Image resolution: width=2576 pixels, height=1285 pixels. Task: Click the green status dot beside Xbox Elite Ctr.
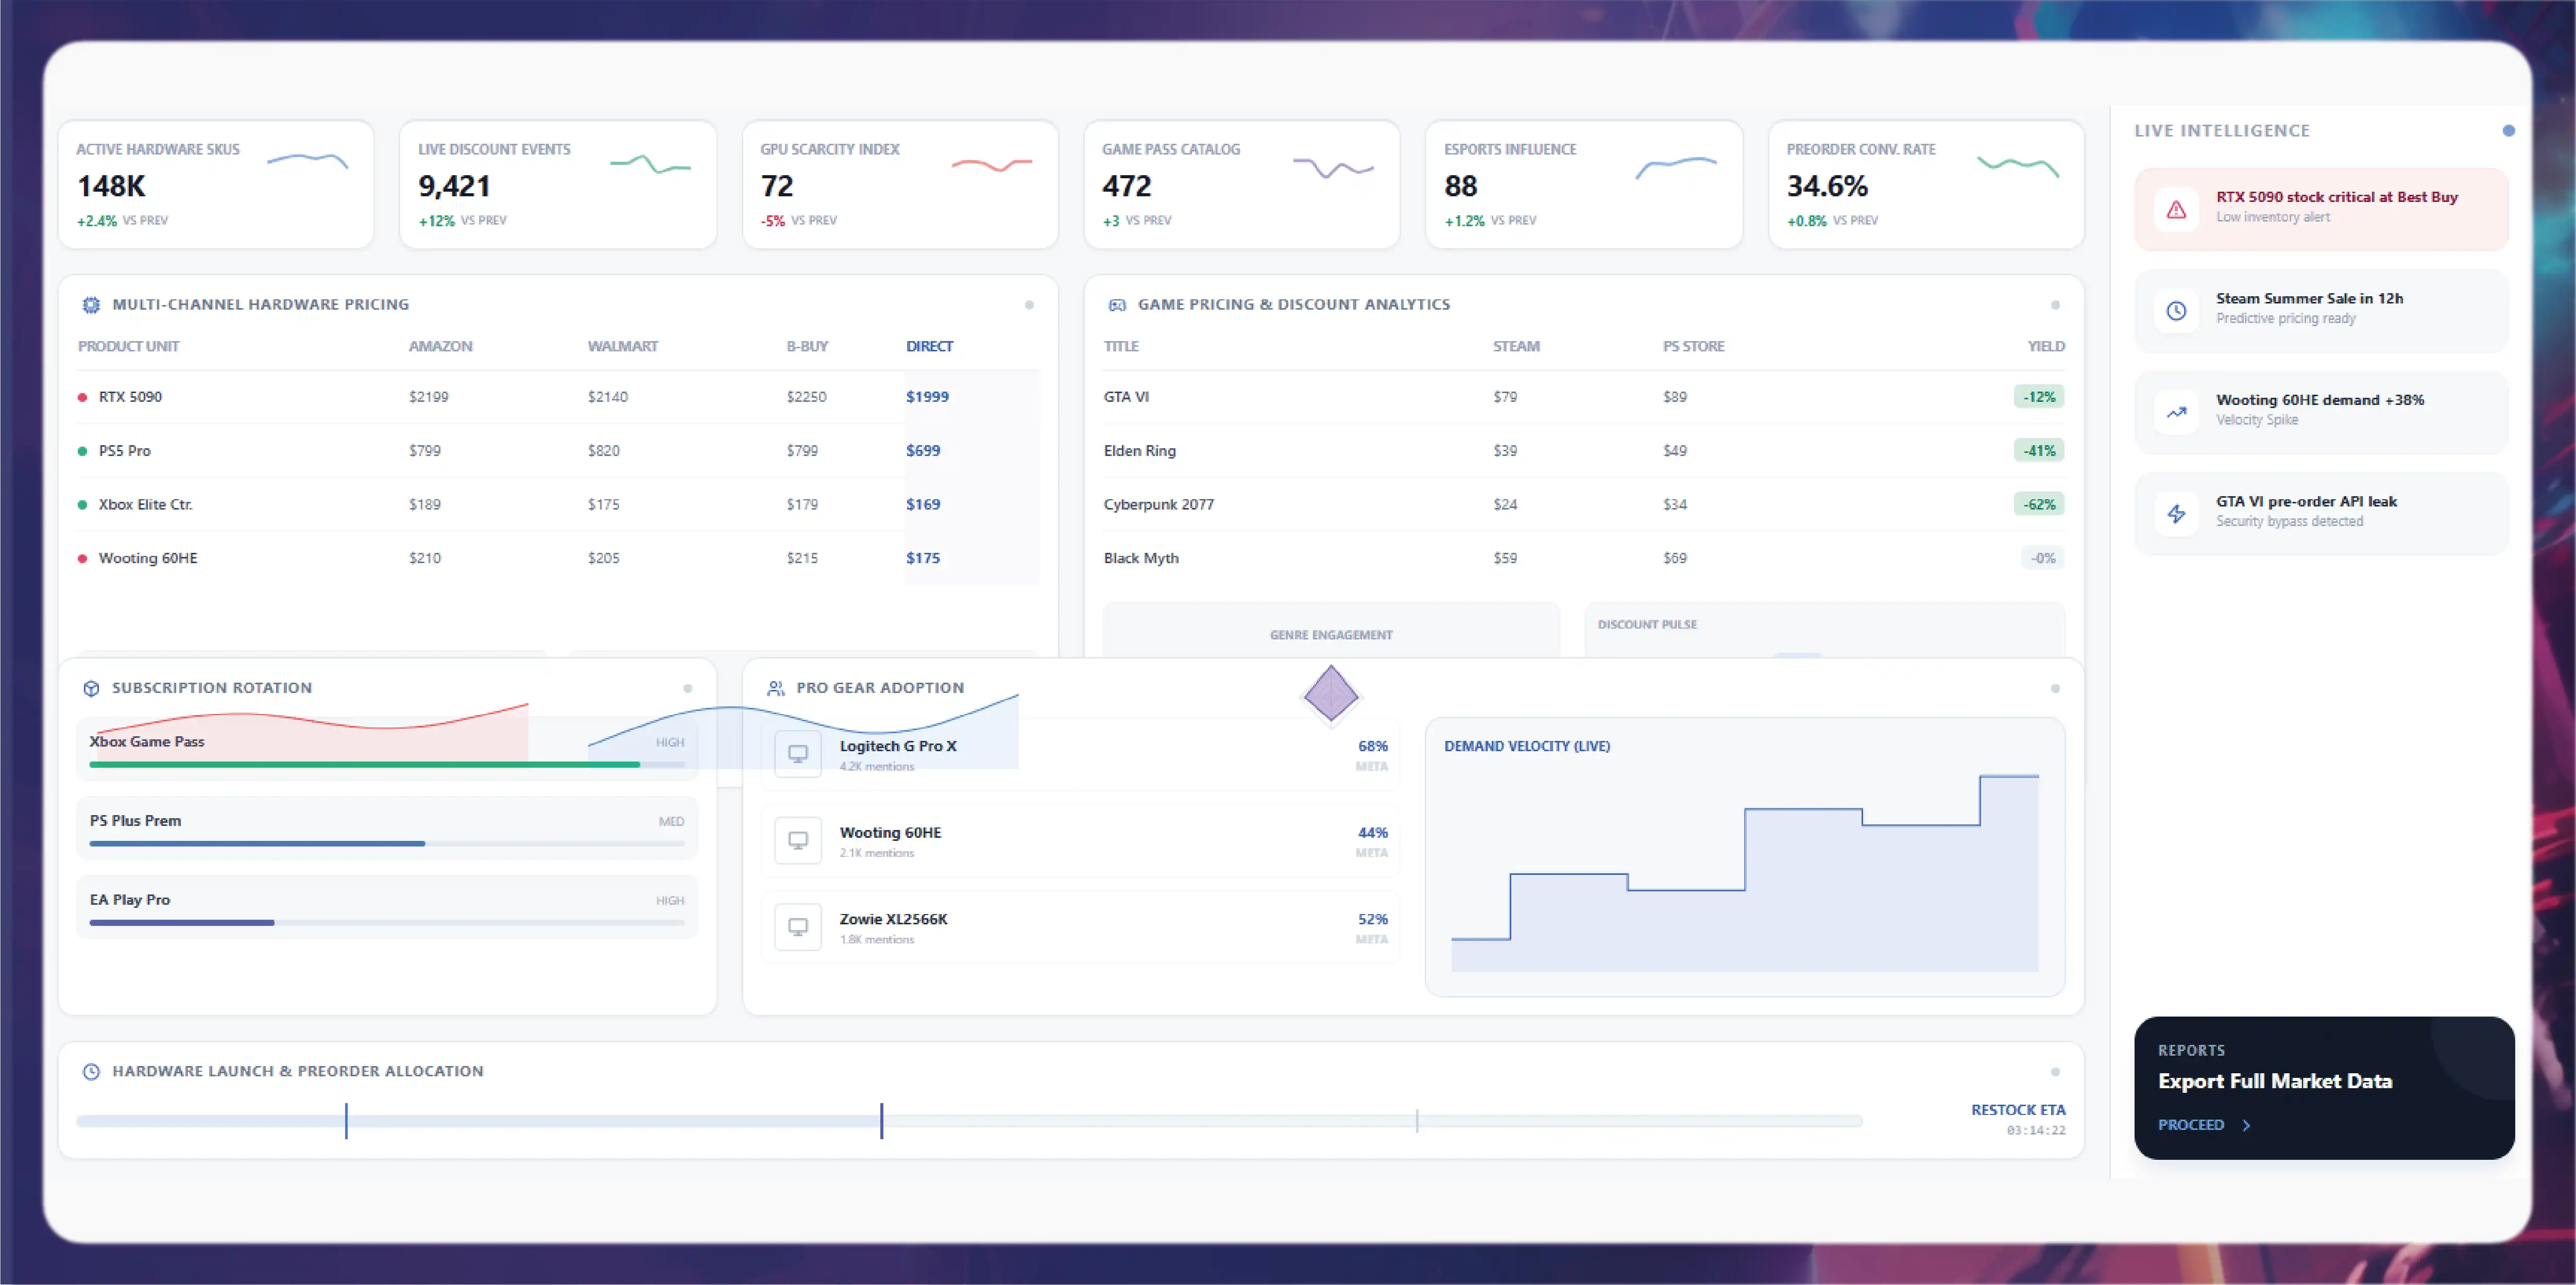coord(82,505)
